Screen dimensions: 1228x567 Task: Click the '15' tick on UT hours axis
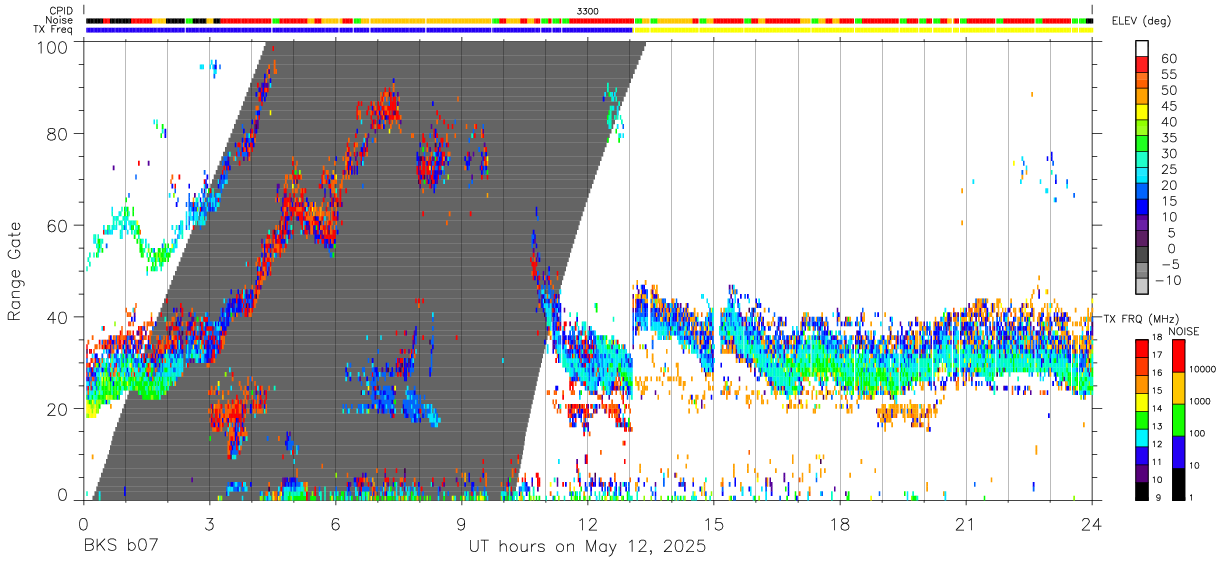714,523
